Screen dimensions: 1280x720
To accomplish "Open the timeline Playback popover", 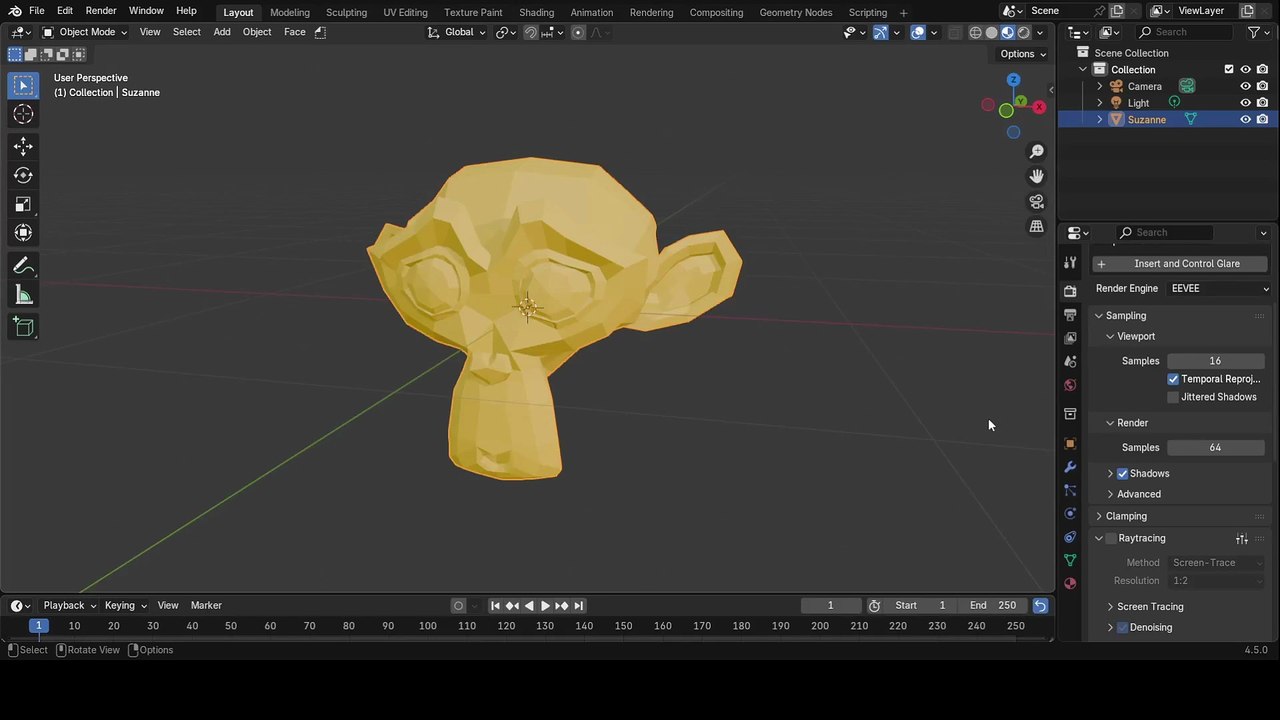I will 69,605.
